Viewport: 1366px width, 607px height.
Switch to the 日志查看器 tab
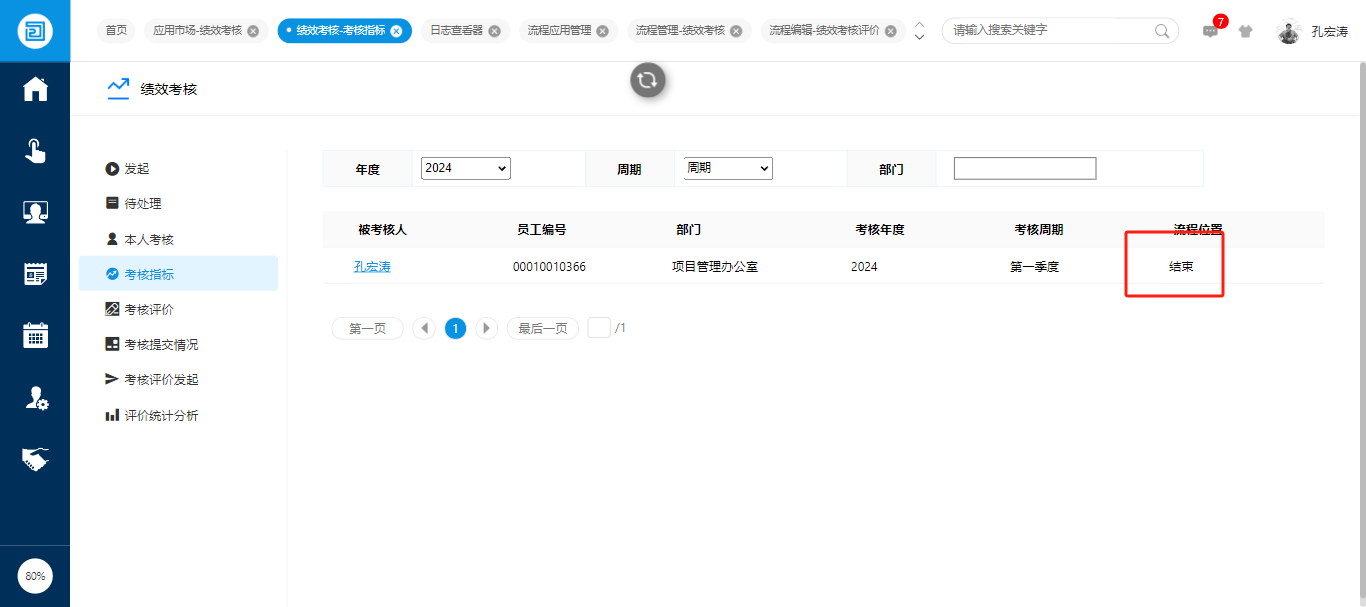[x=456, y=31]
